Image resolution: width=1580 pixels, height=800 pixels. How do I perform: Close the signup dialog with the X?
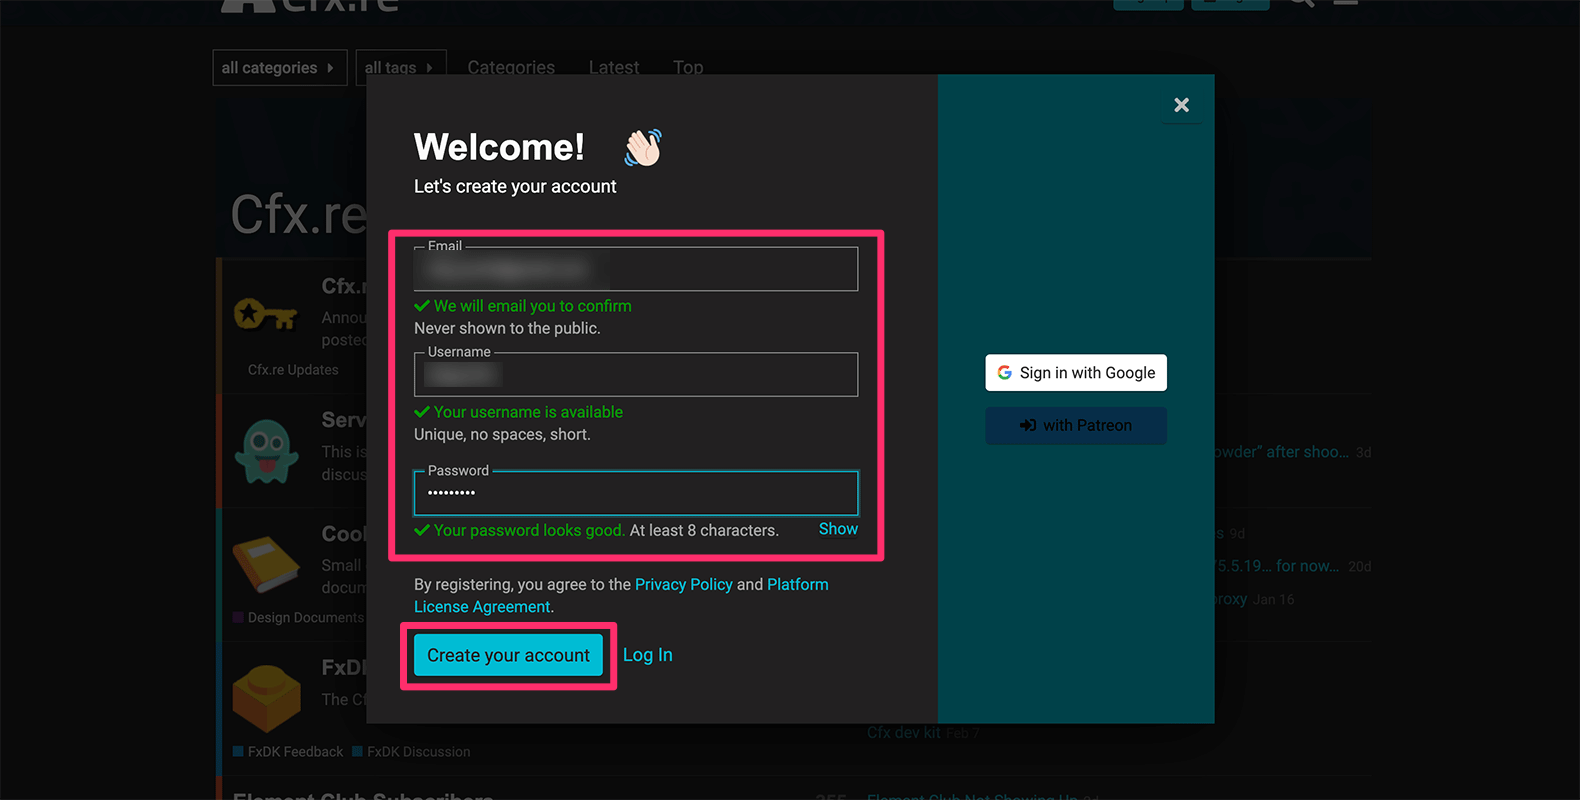(1181, 105)
